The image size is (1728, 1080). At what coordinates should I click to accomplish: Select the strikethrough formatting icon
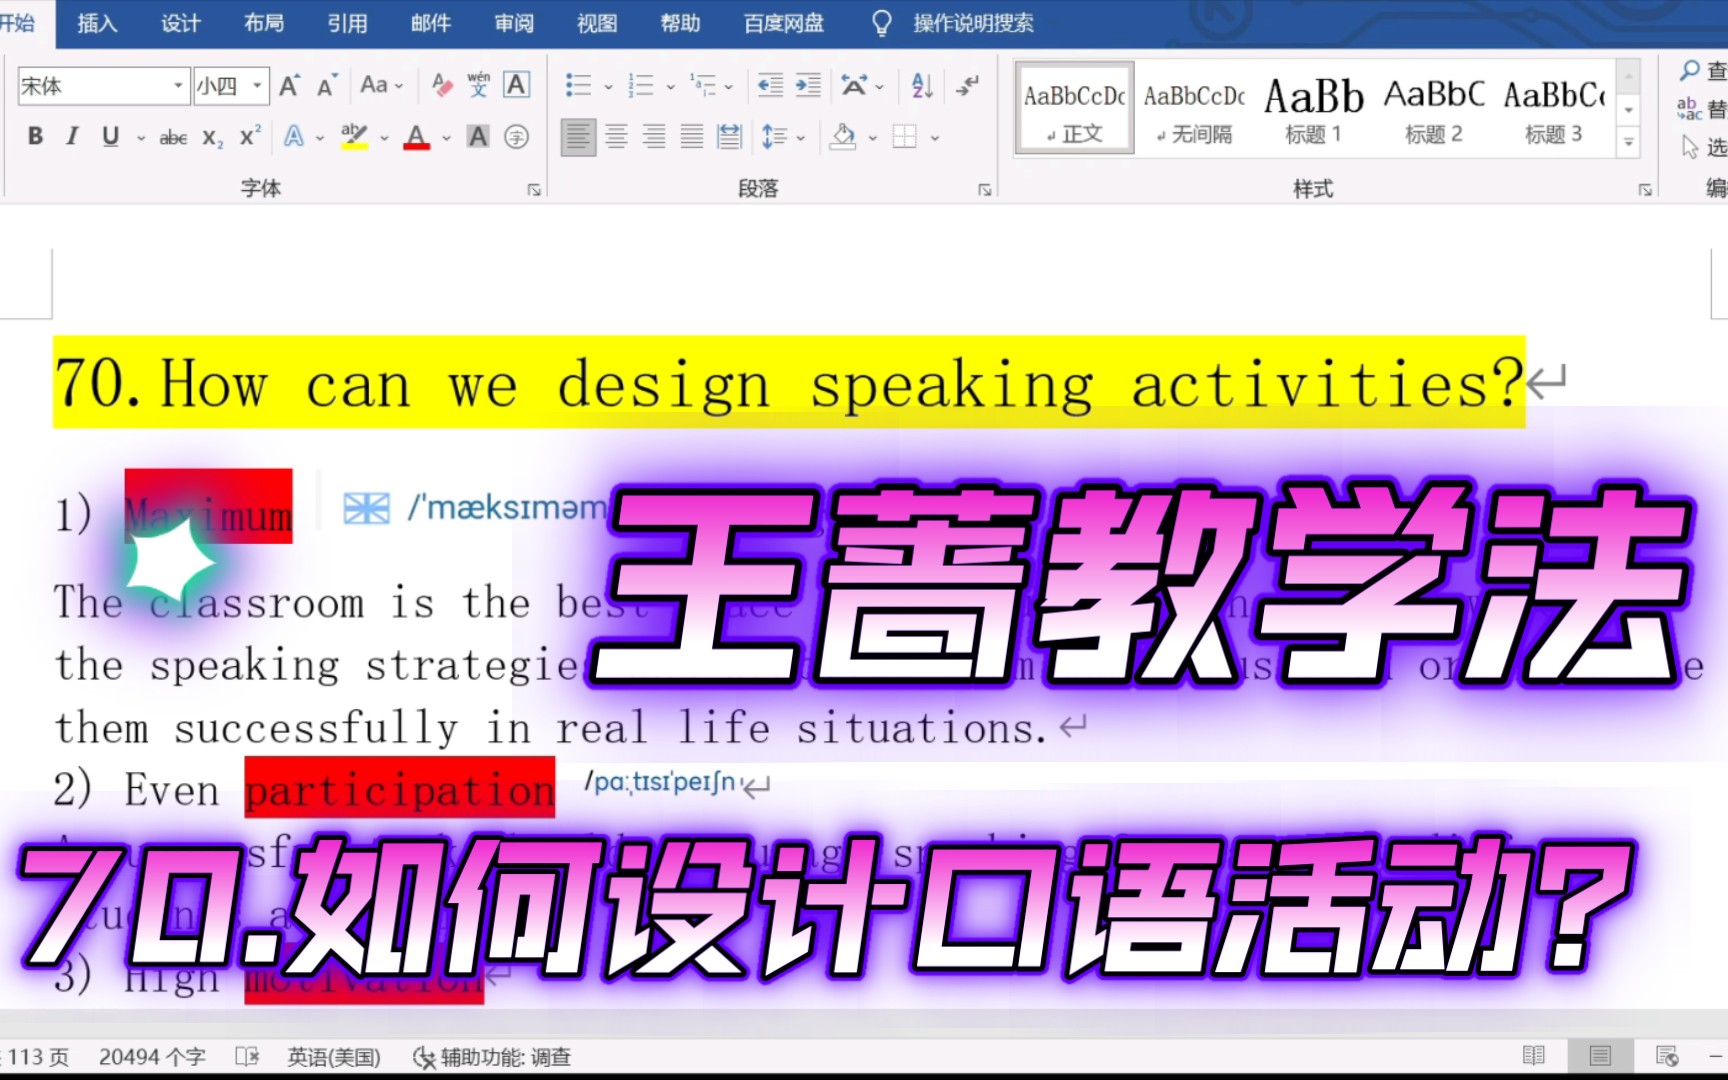tap(171, 137)
